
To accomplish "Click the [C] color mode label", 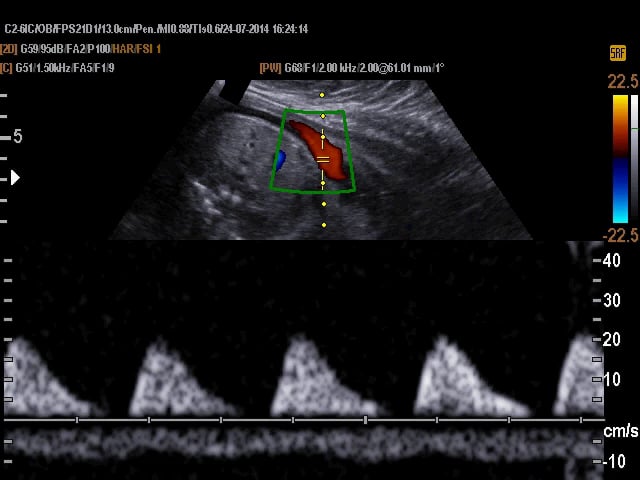I will pyautogui.click(x=6, y=68).
